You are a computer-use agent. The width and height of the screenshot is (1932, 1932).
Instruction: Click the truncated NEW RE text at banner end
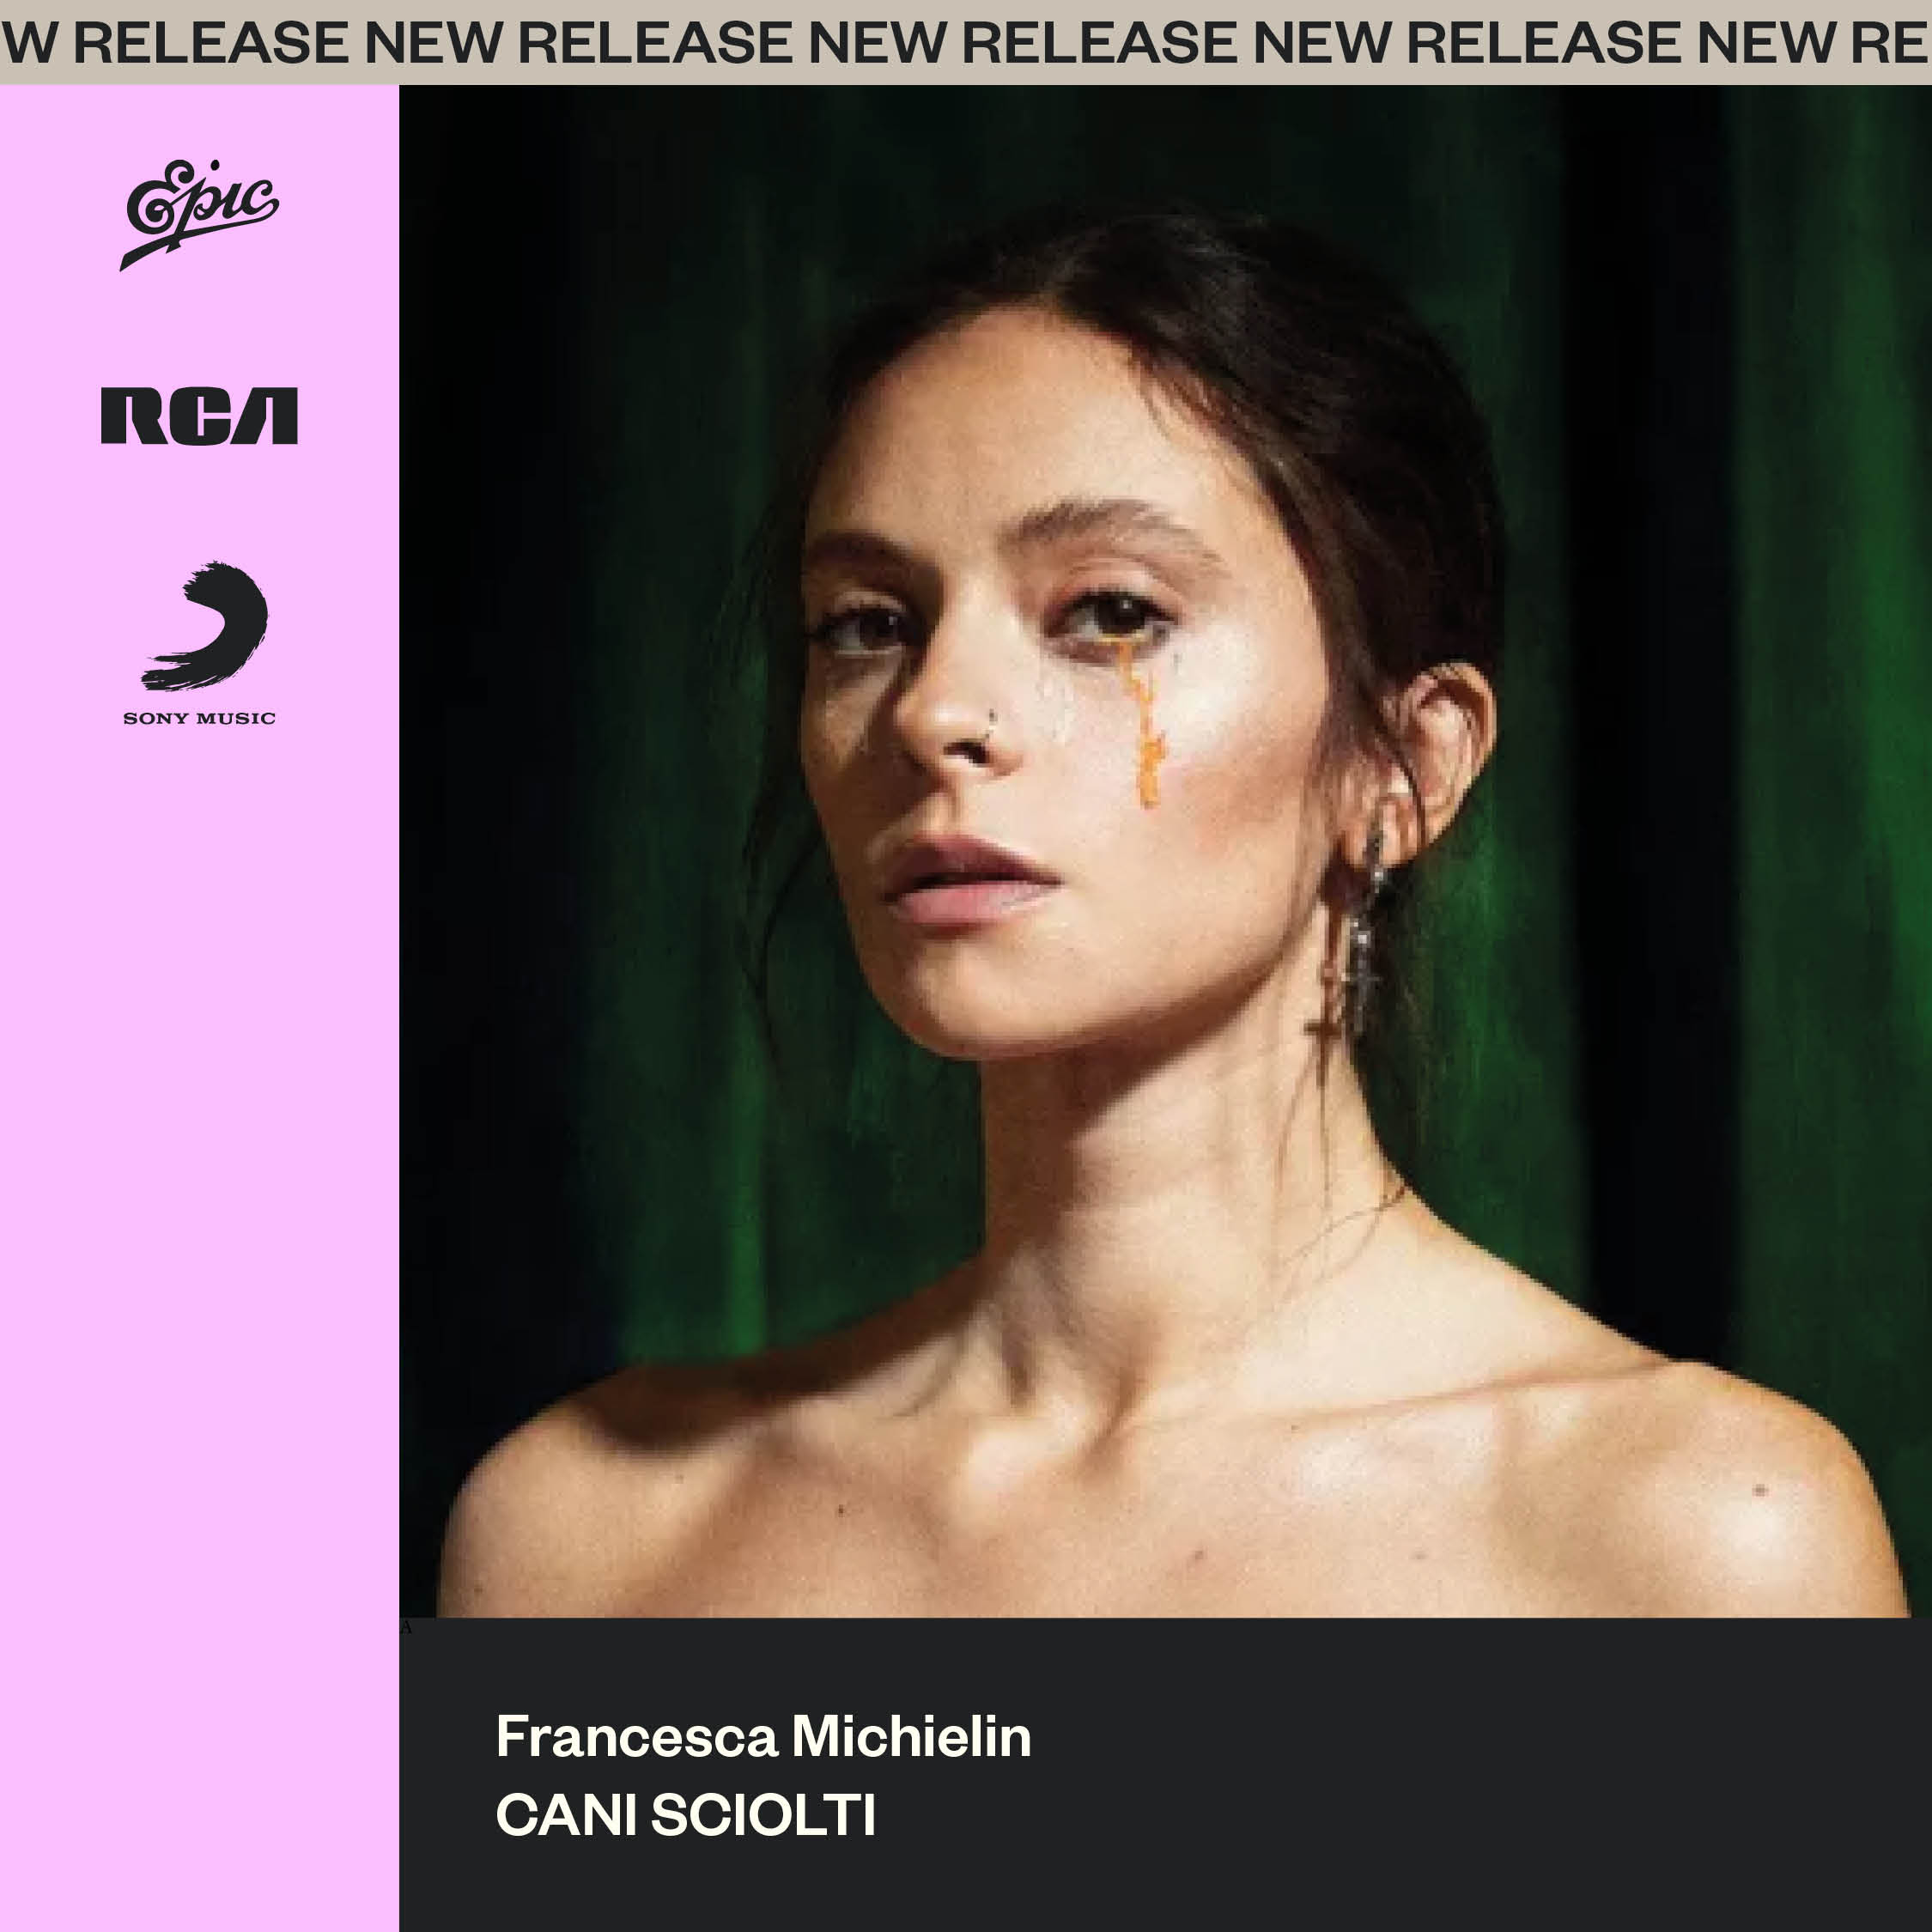click(x=1814, y=43)
